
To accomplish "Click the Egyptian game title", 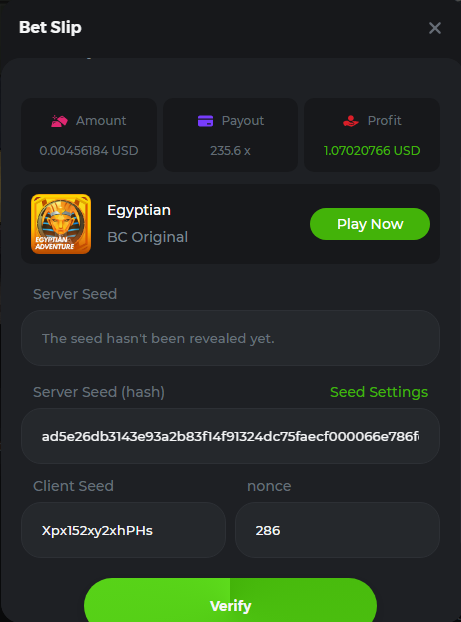I will click(139, 211).
